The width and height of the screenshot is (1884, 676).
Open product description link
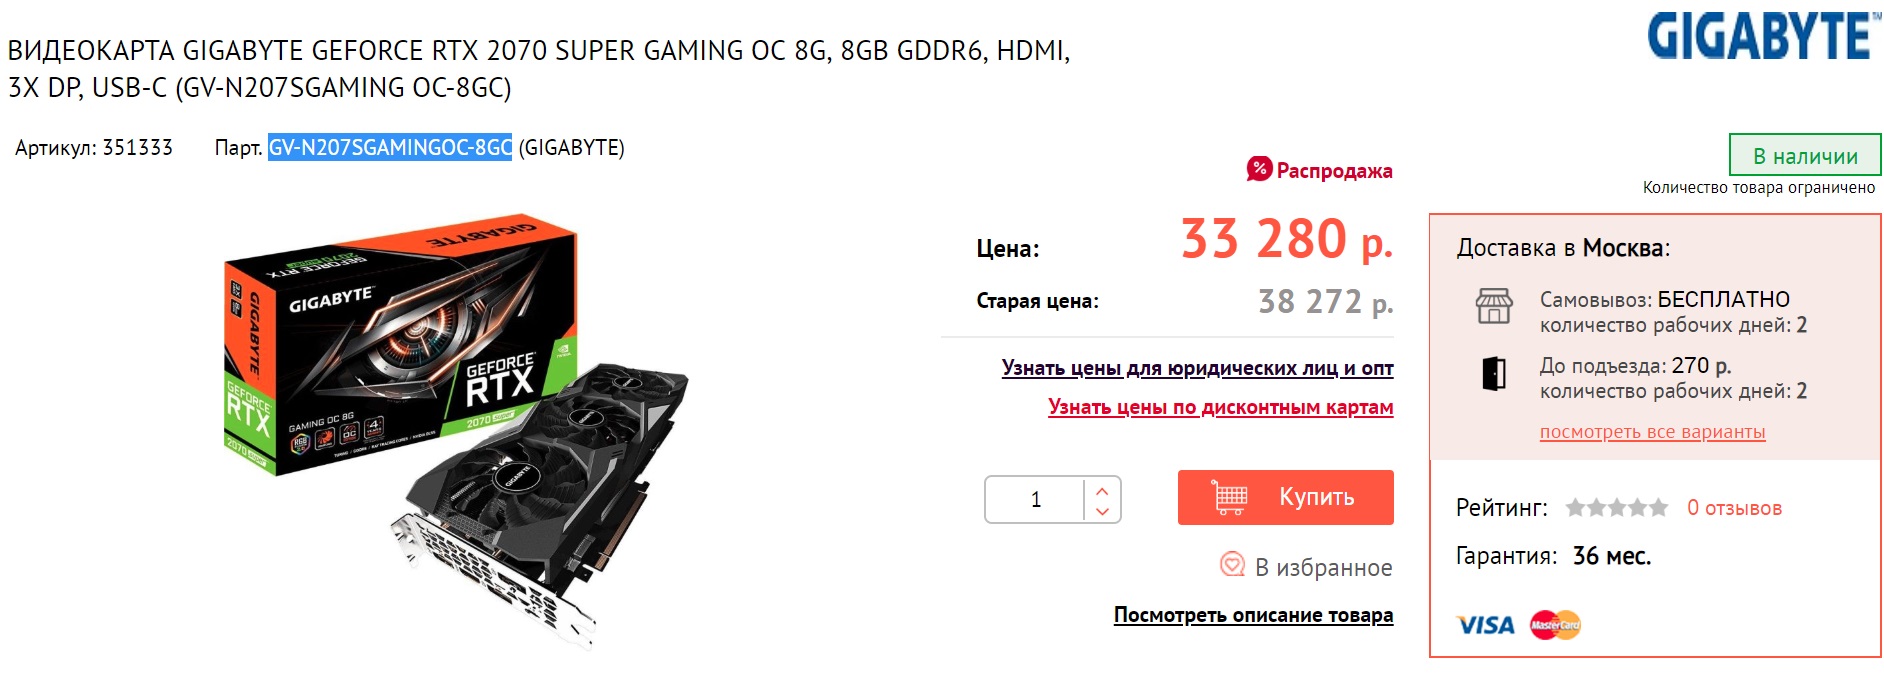1253,615
